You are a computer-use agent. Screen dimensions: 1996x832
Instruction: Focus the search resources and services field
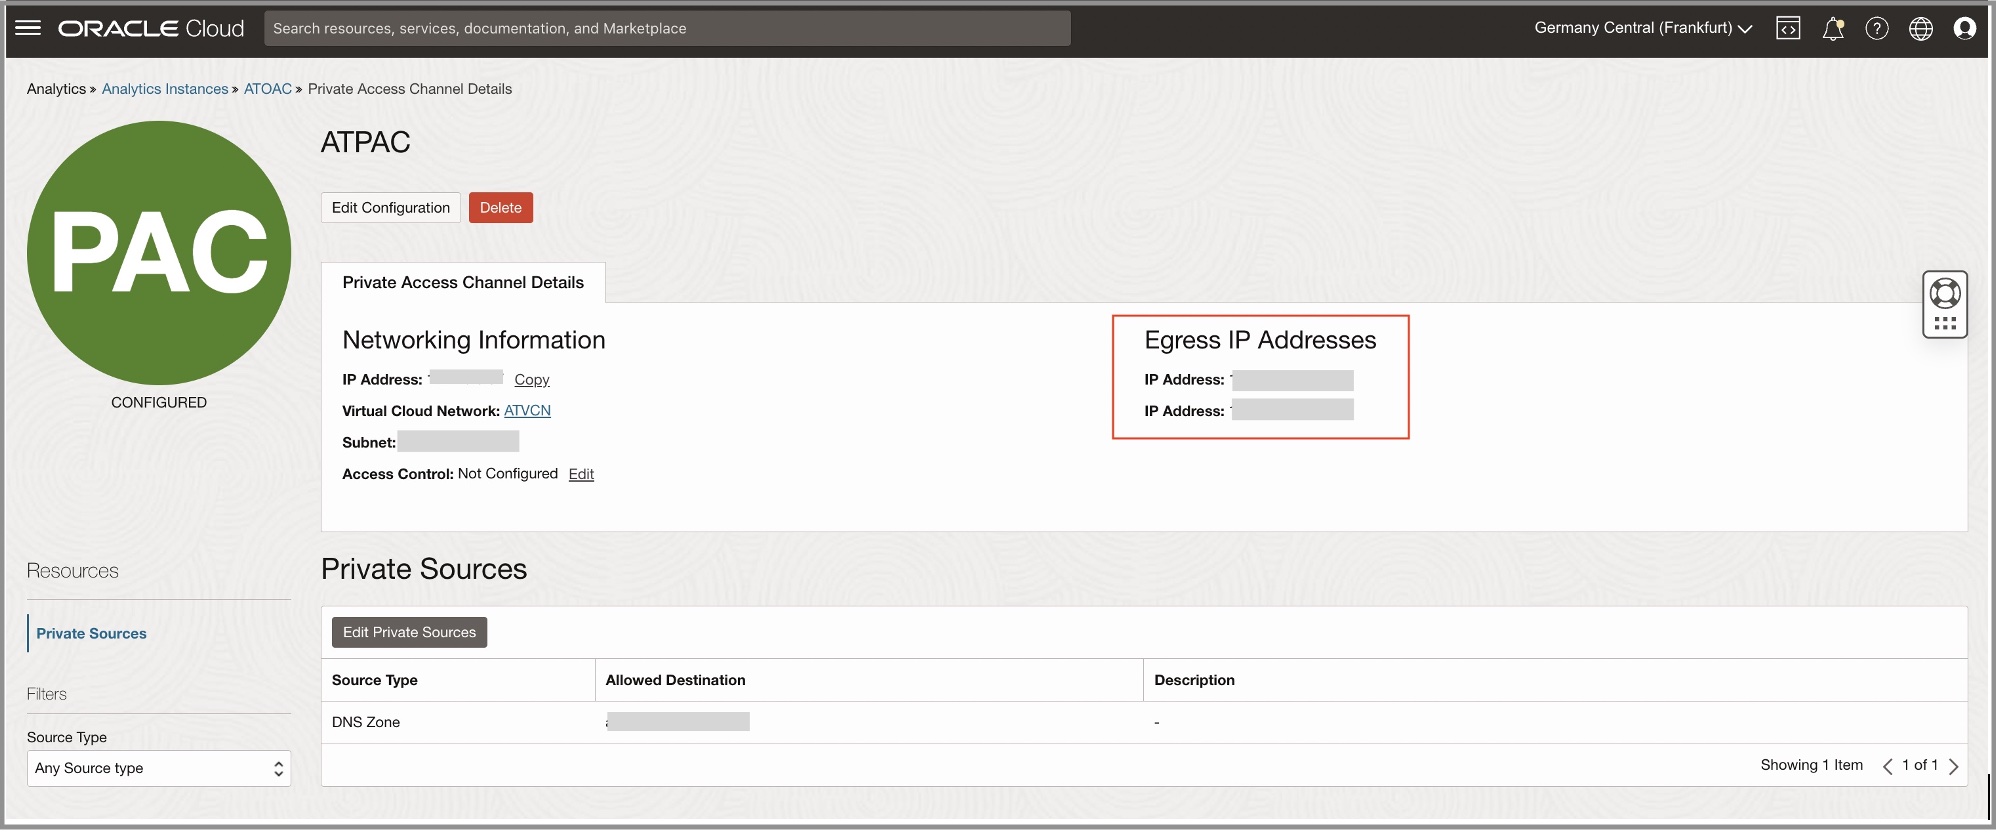(667, 28)
